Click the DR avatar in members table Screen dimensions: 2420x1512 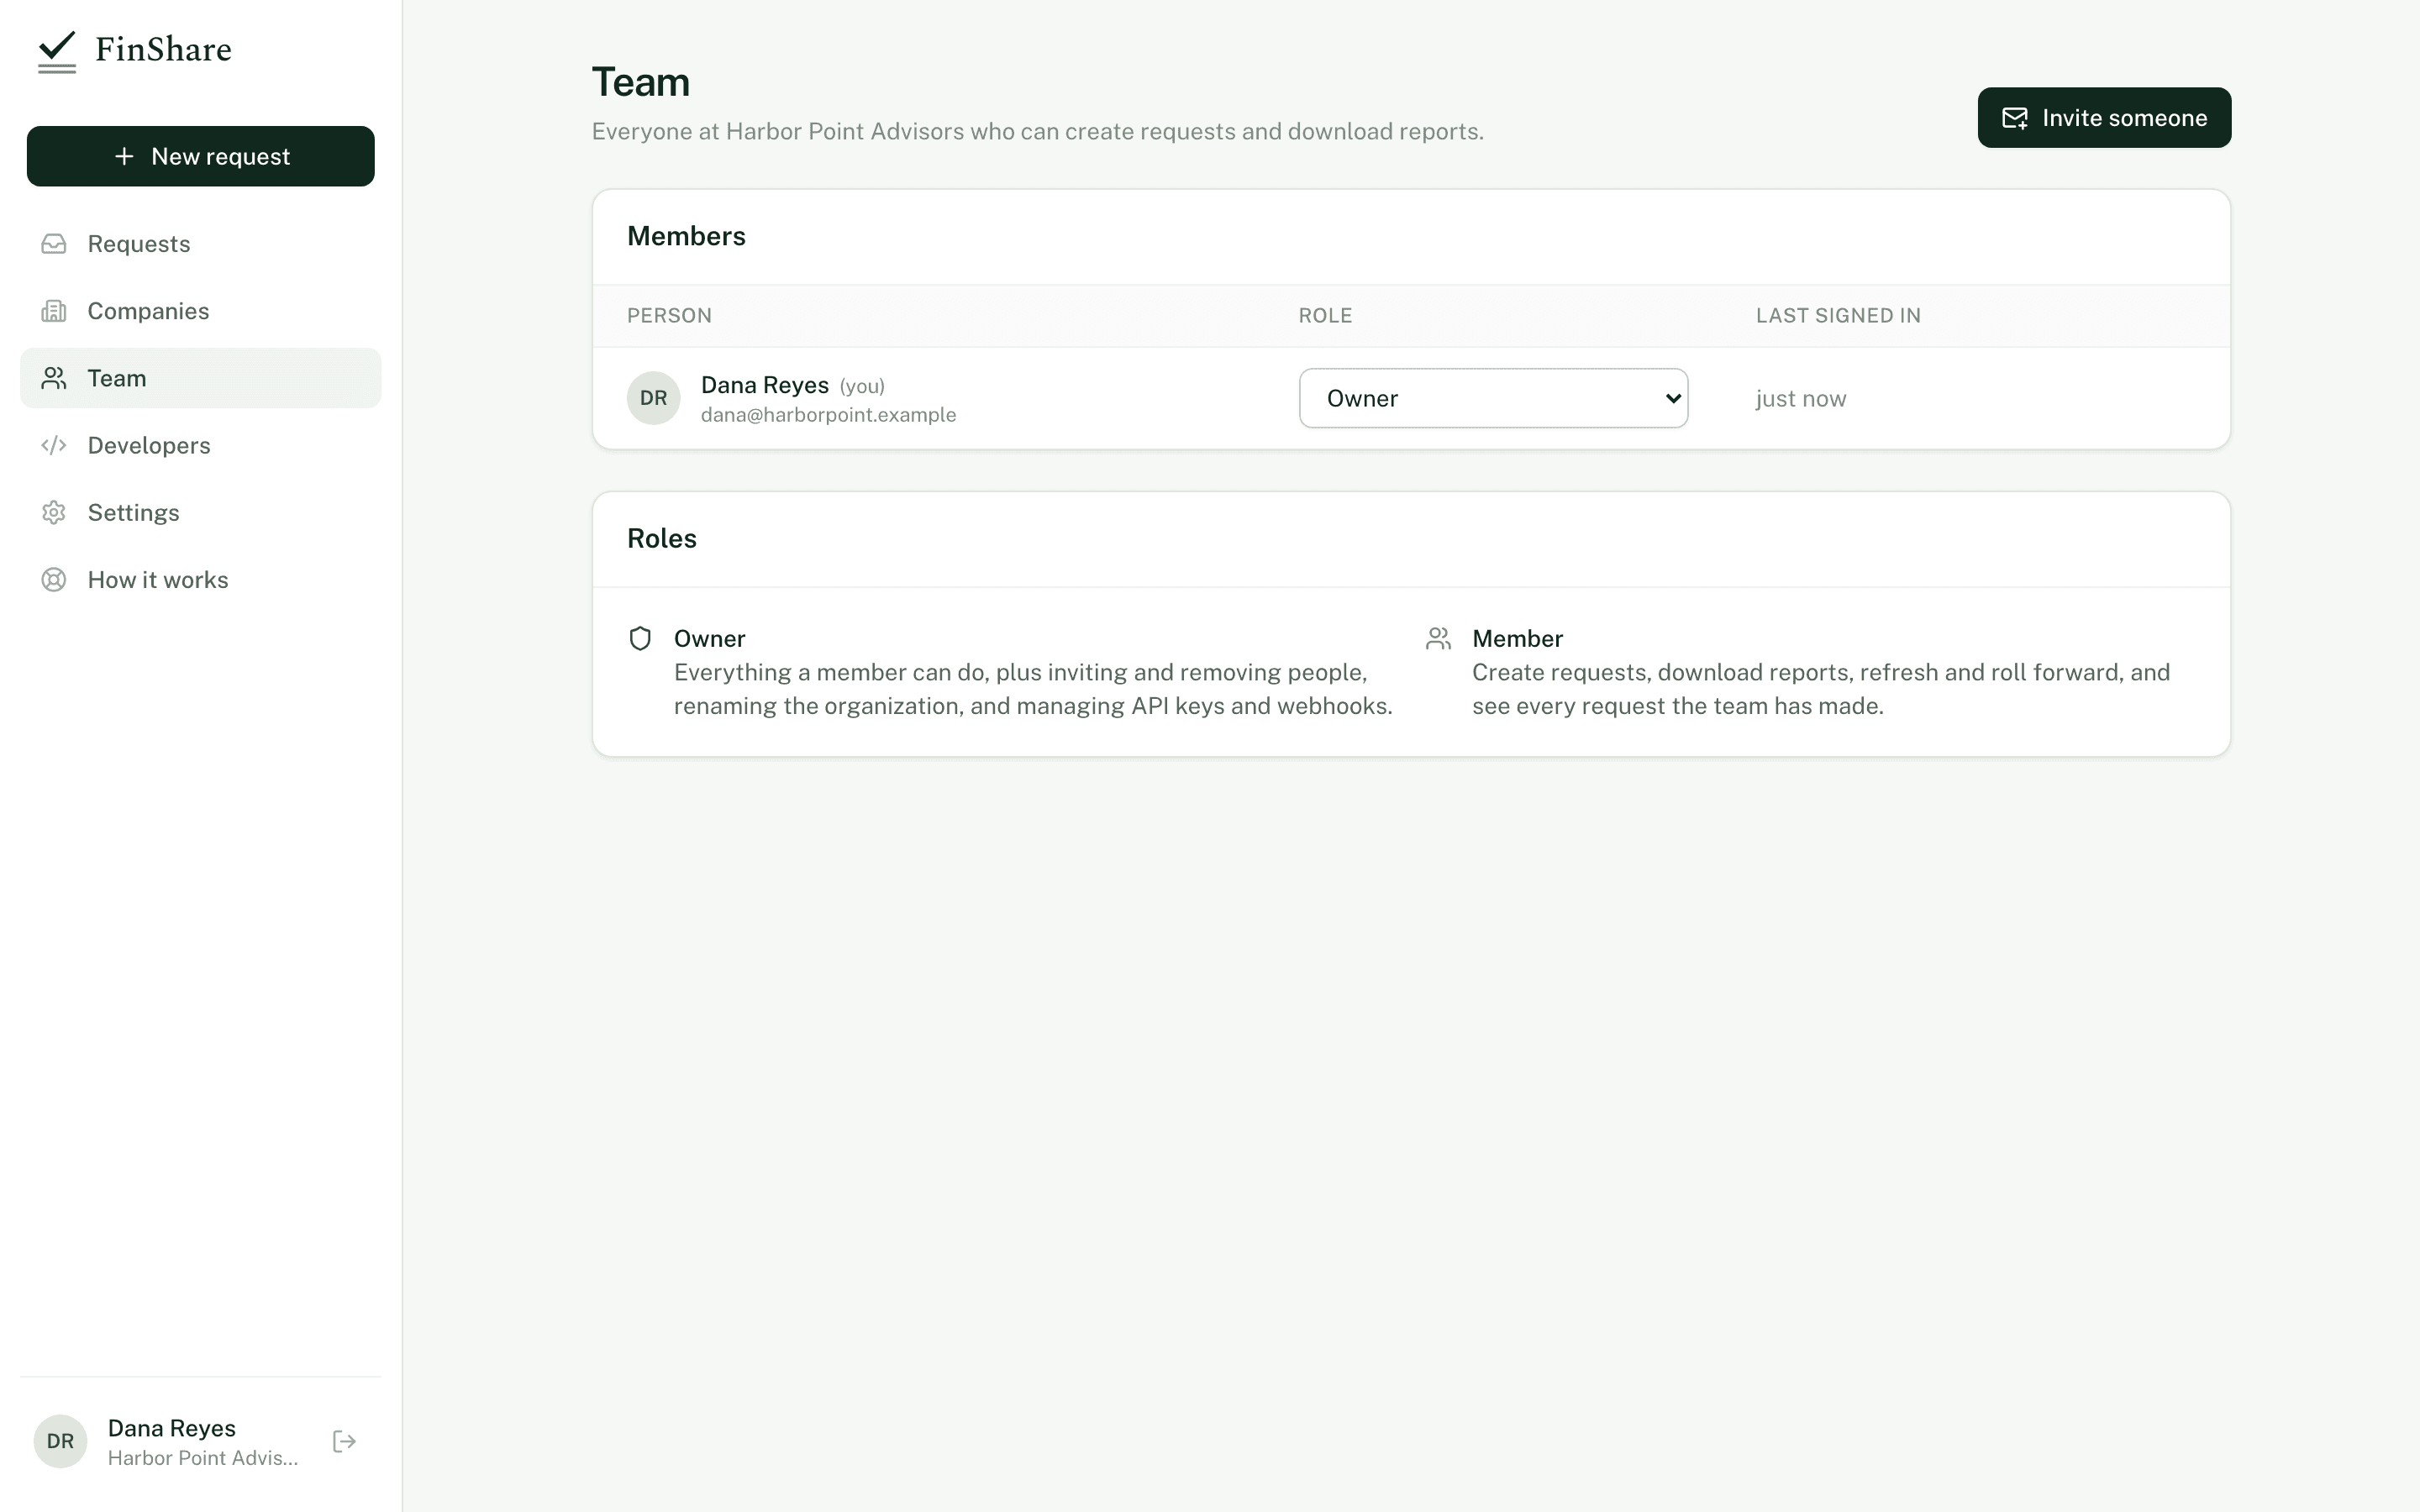click(x=654, y=398)
